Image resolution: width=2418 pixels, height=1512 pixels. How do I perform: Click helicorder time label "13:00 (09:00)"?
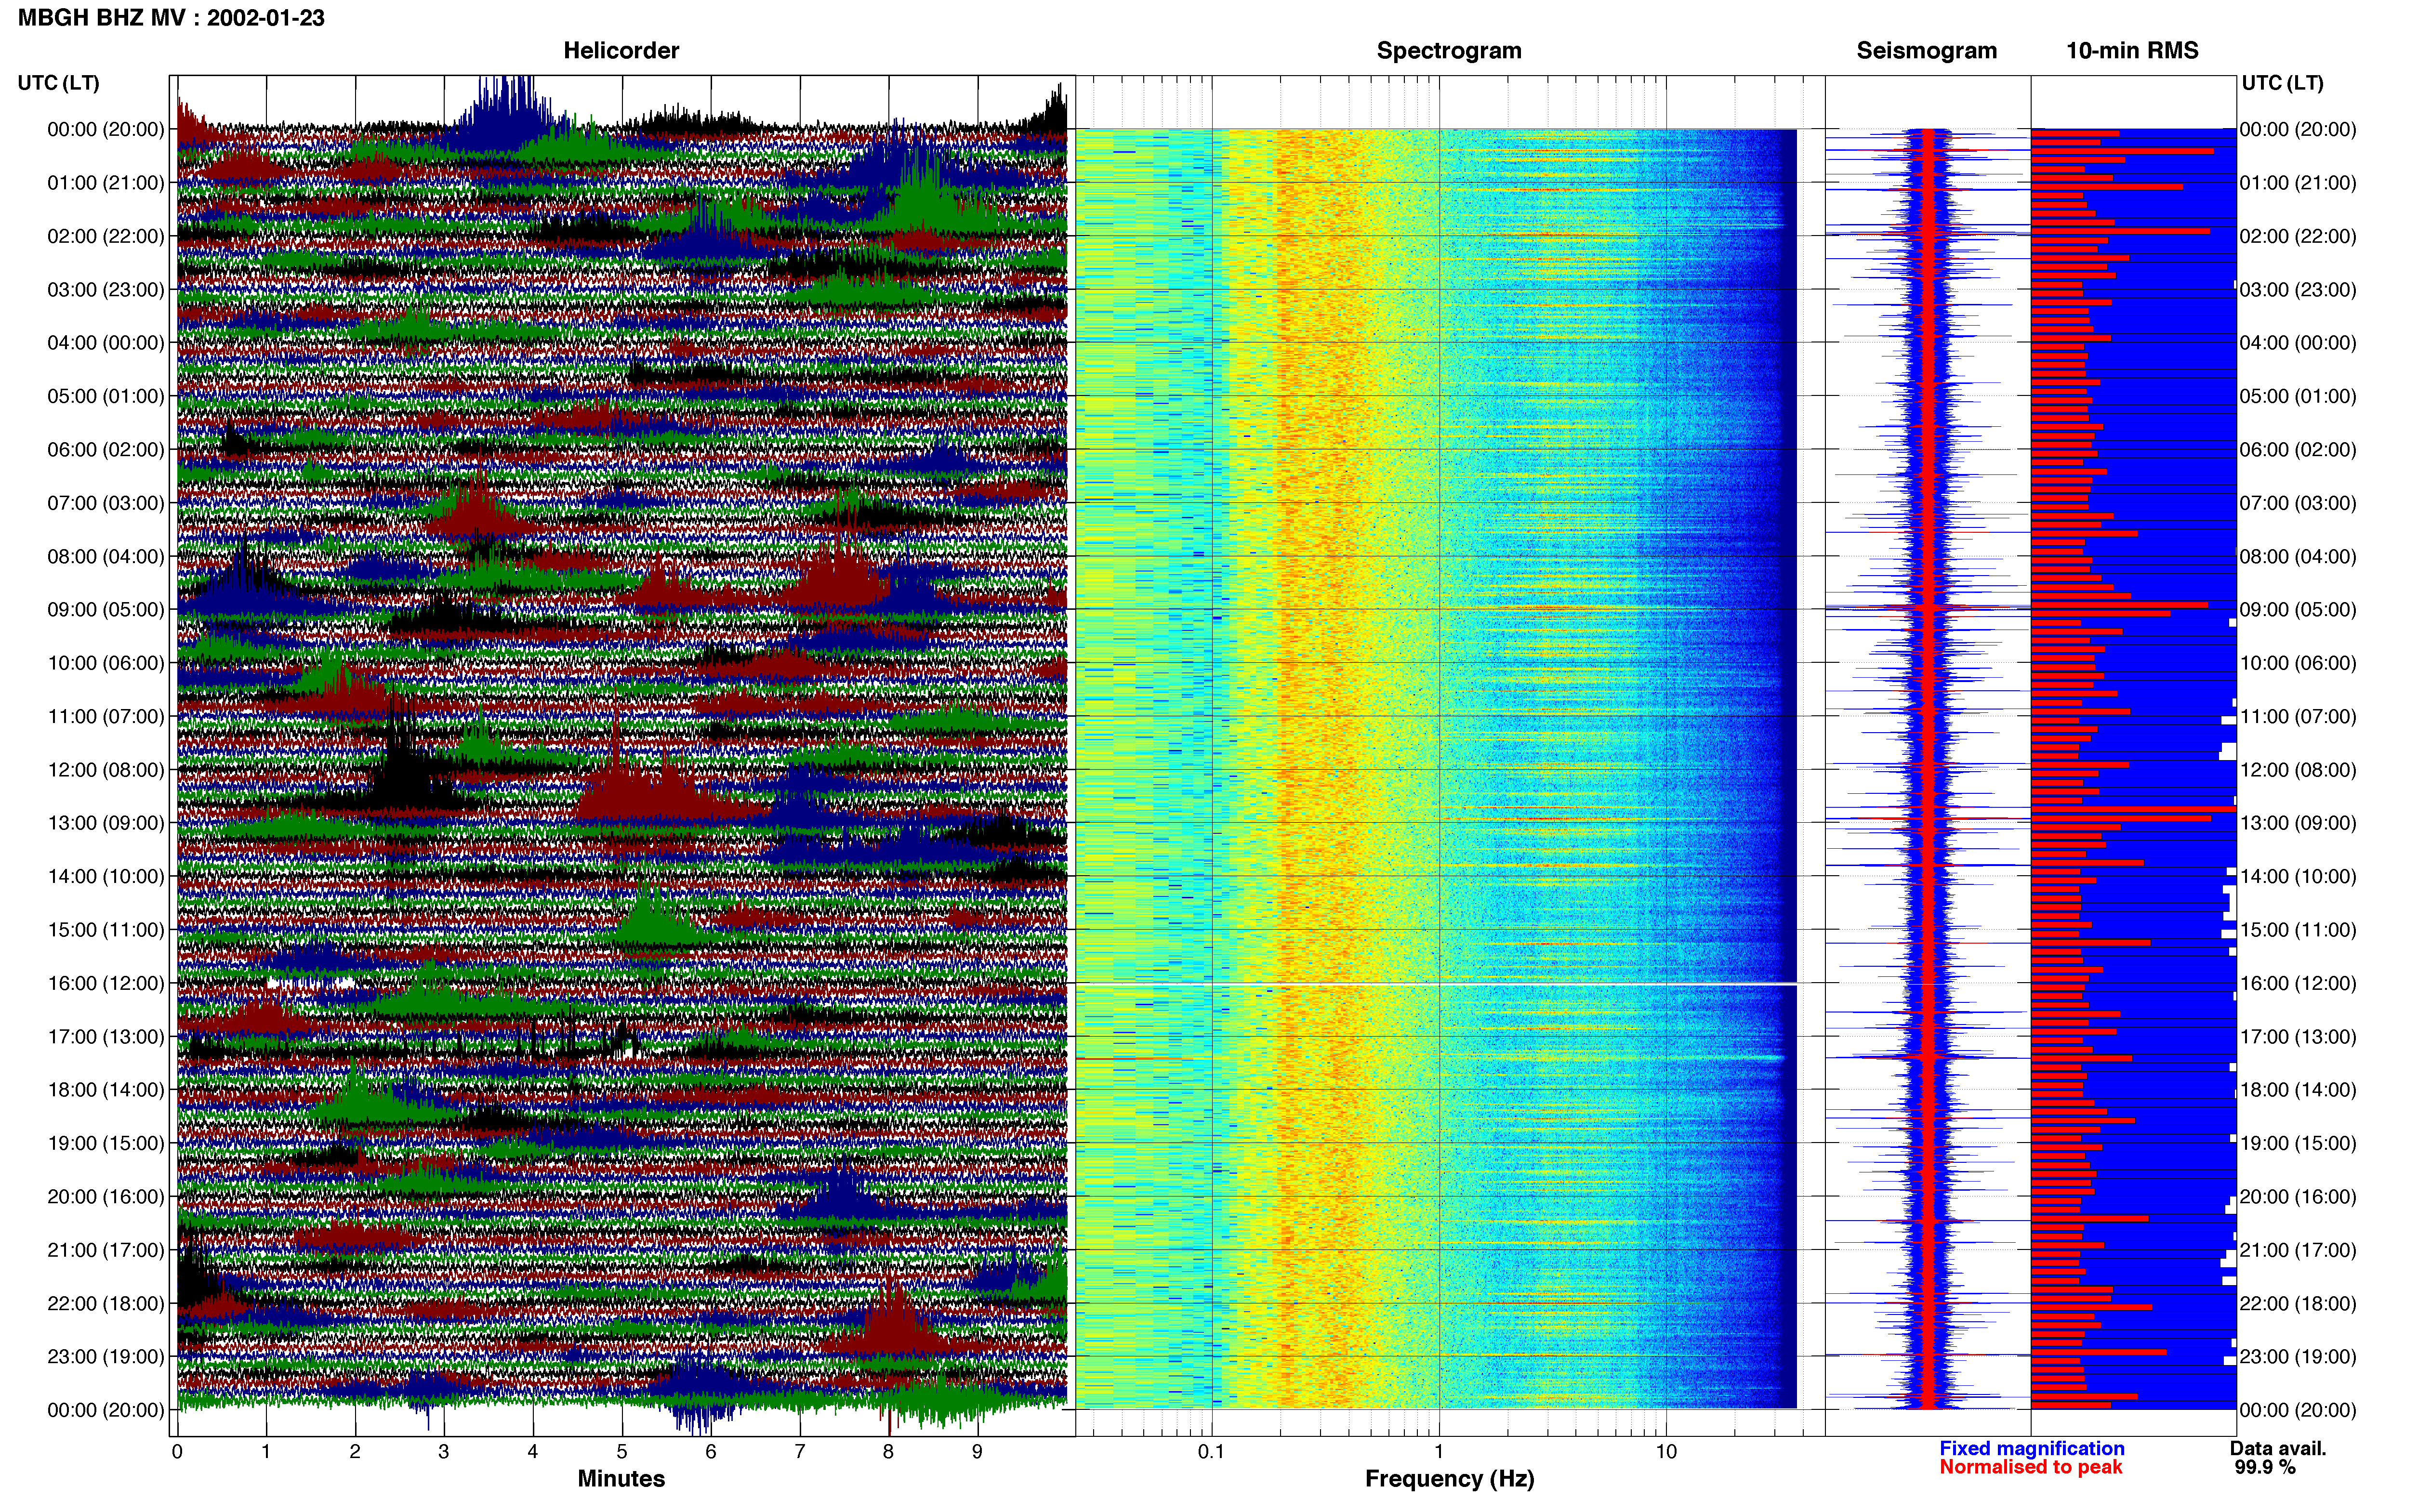point(105,823)
